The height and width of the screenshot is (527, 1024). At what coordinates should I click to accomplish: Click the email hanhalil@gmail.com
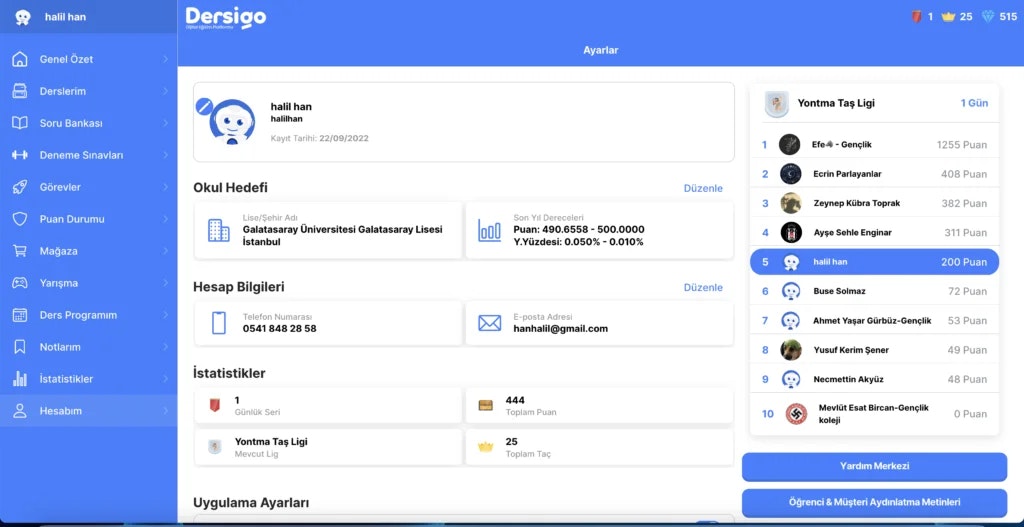560,329
